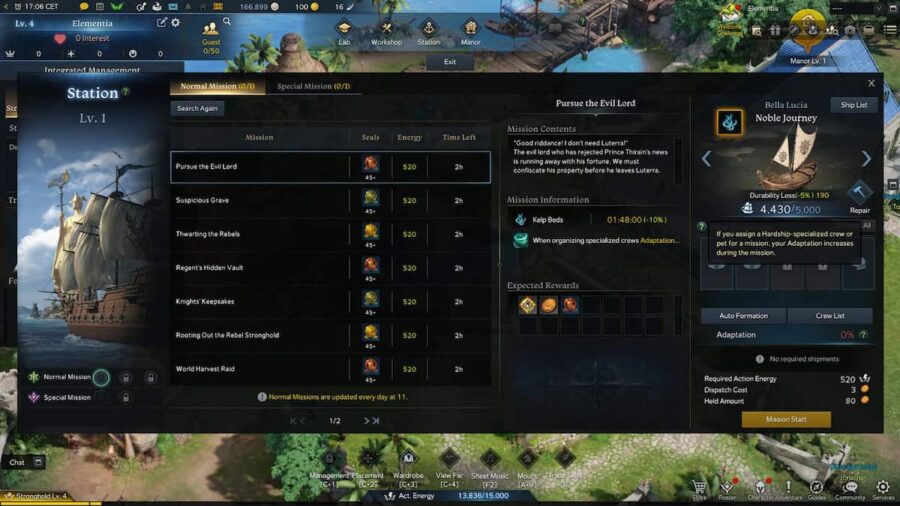This screenshot has height=506, width=900.
Task: Click the Guest 0/50 icon
Action: (211, 37)
